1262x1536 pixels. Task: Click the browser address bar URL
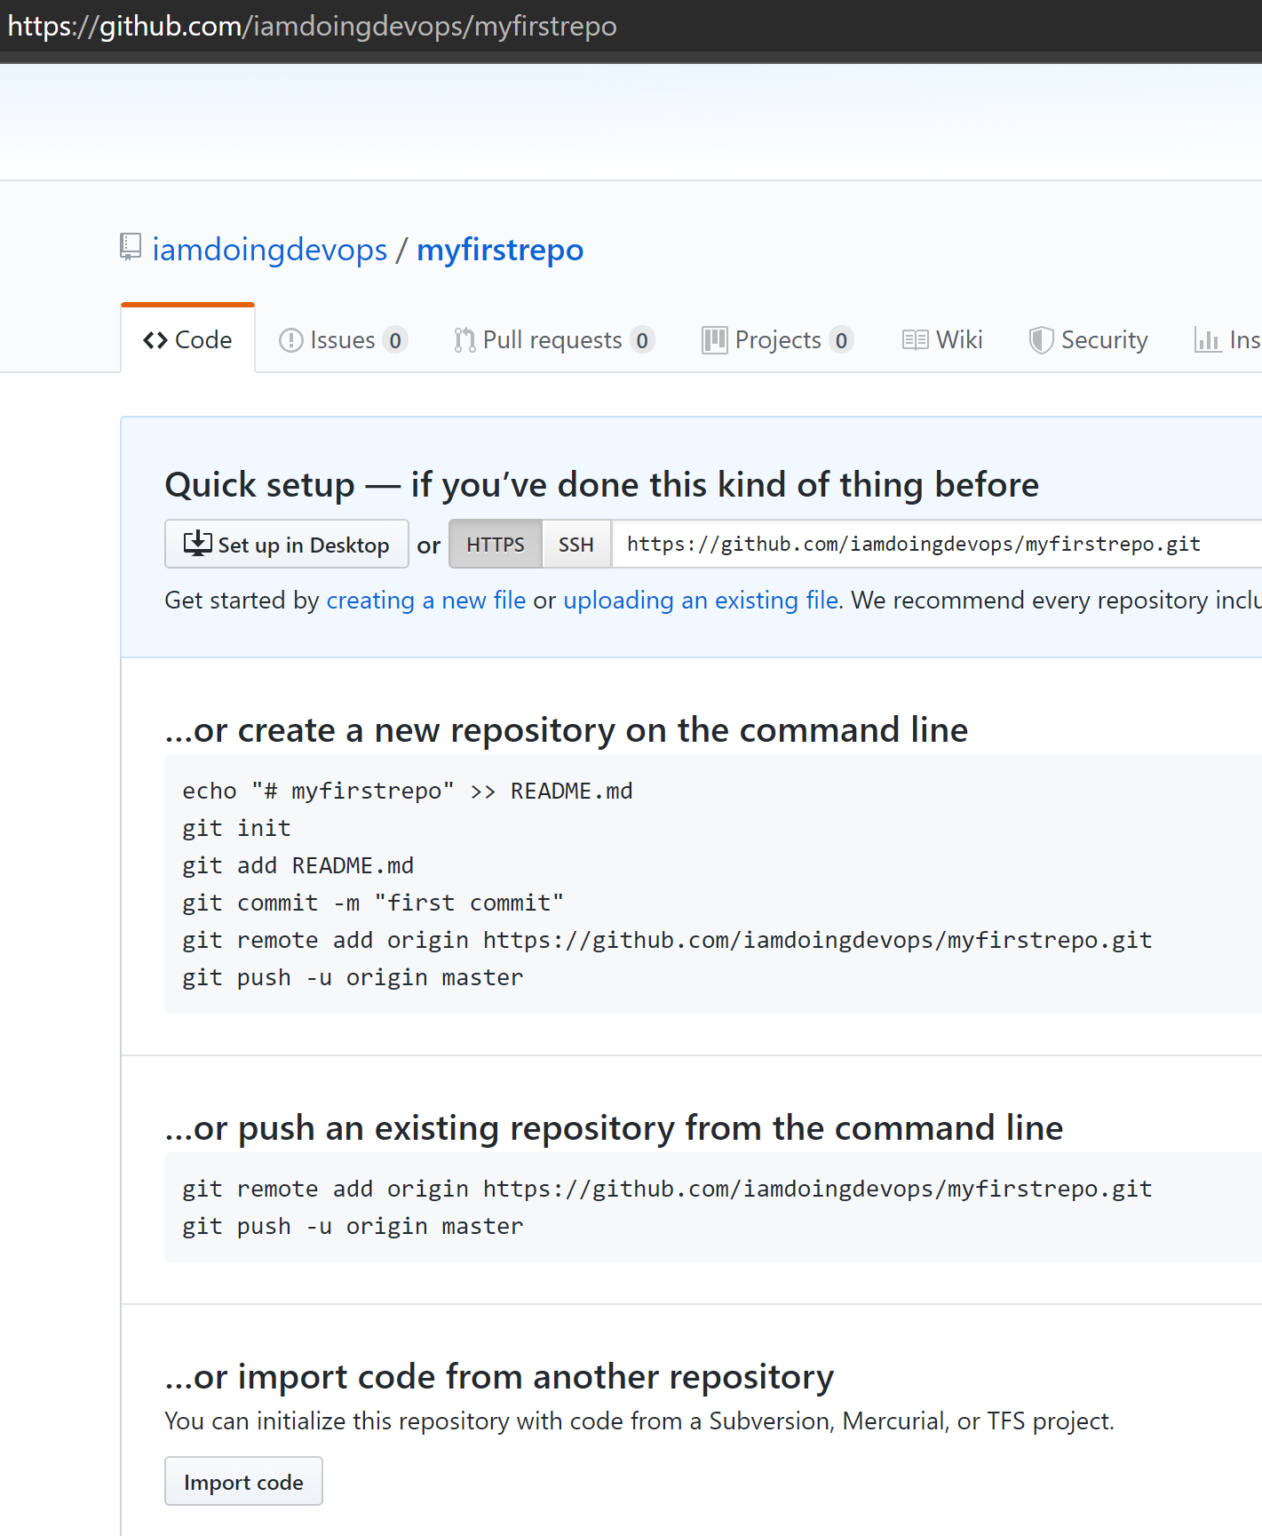tap(312, 26)
